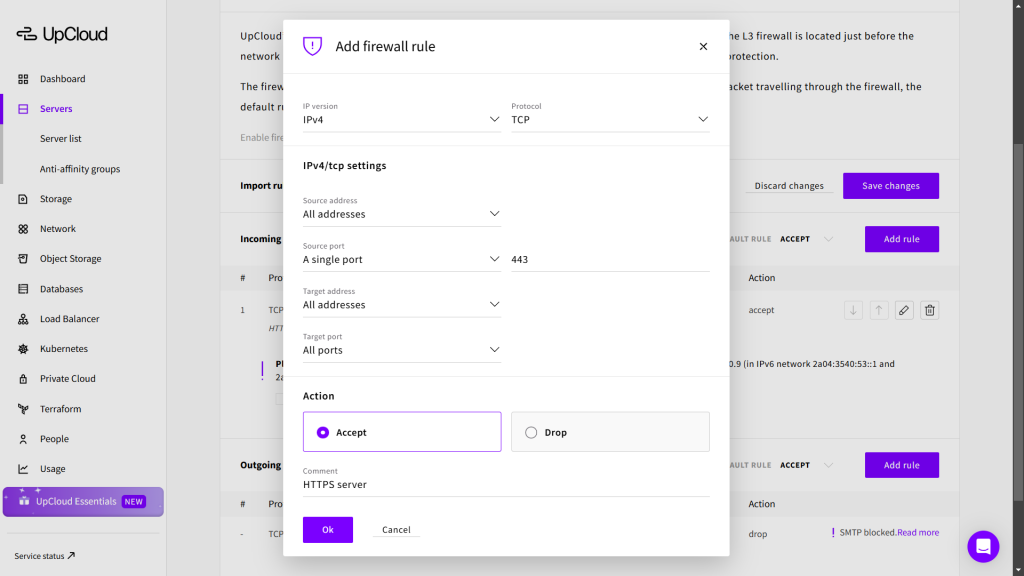Open the Dashboard icon in sidebar
The image size is (1024, 576).
[x=23, y=79]
